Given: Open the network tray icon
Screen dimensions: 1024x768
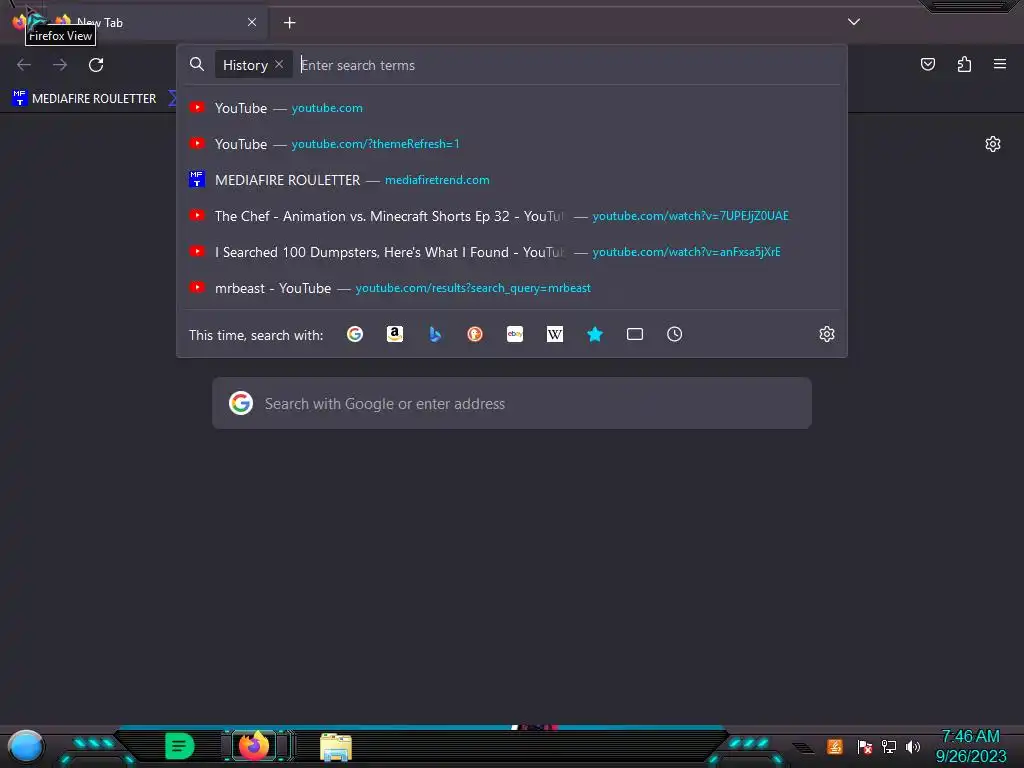Looking at the screenshot, I should click(889, 746).
